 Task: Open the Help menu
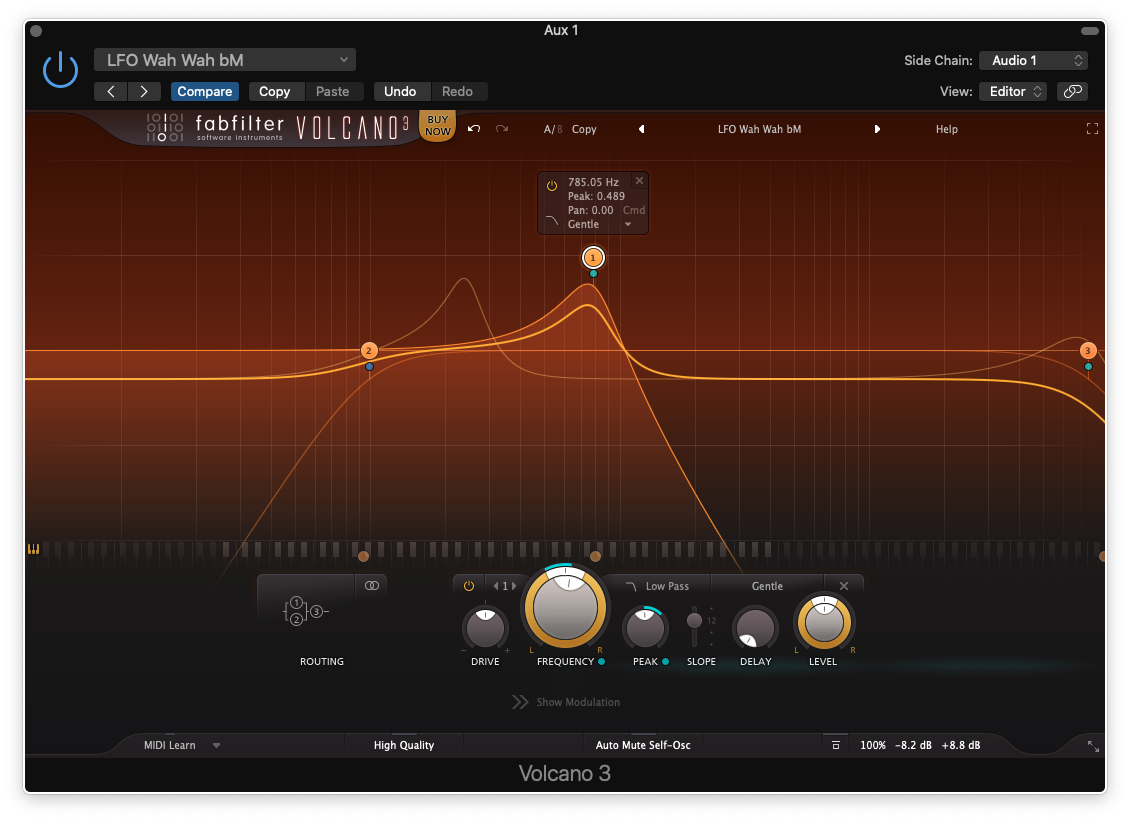point(946,129)
